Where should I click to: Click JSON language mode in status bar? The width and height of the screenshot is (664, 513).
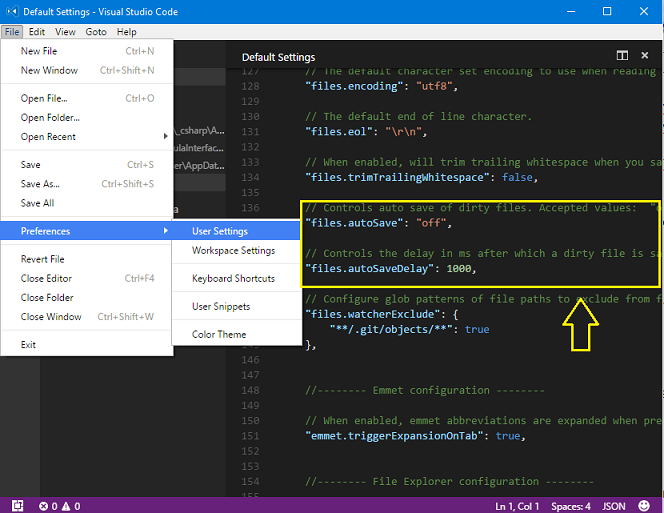pos(614,506)
